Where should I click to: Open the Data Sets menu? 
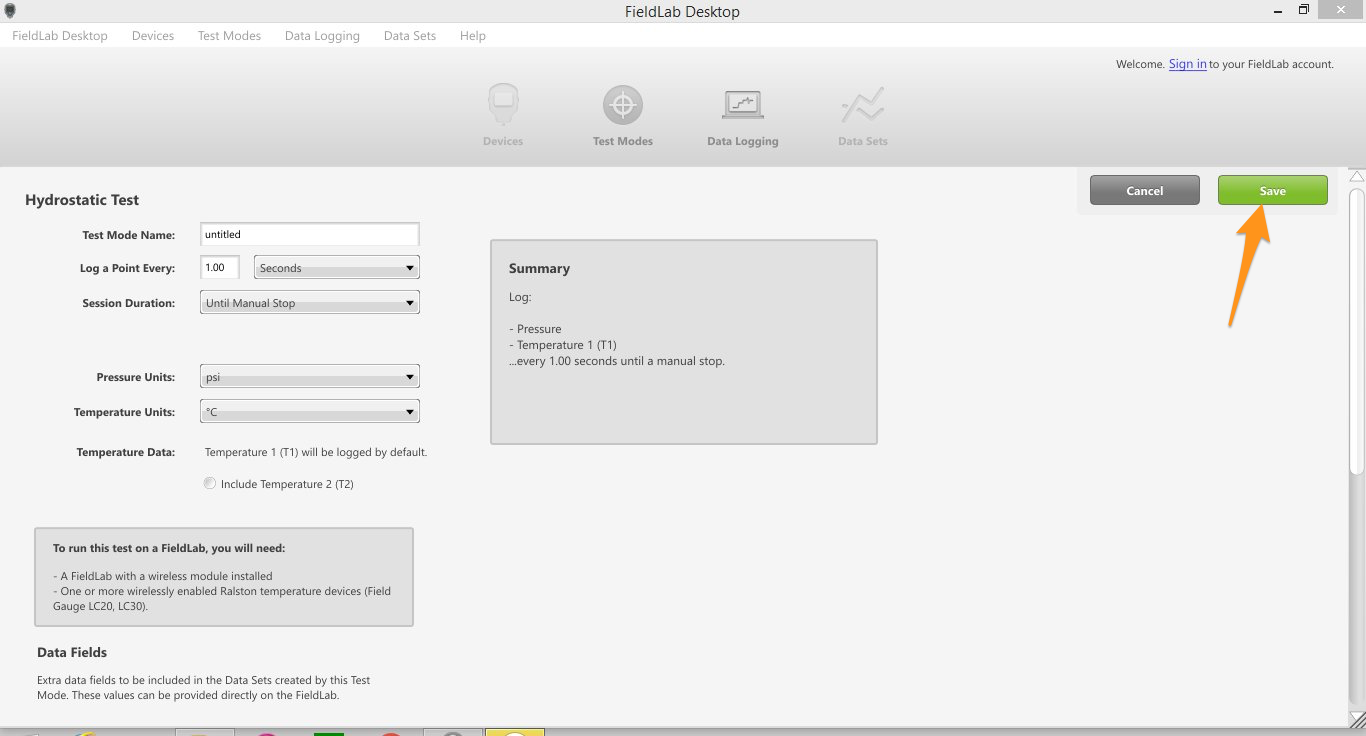tap(410, 36)
